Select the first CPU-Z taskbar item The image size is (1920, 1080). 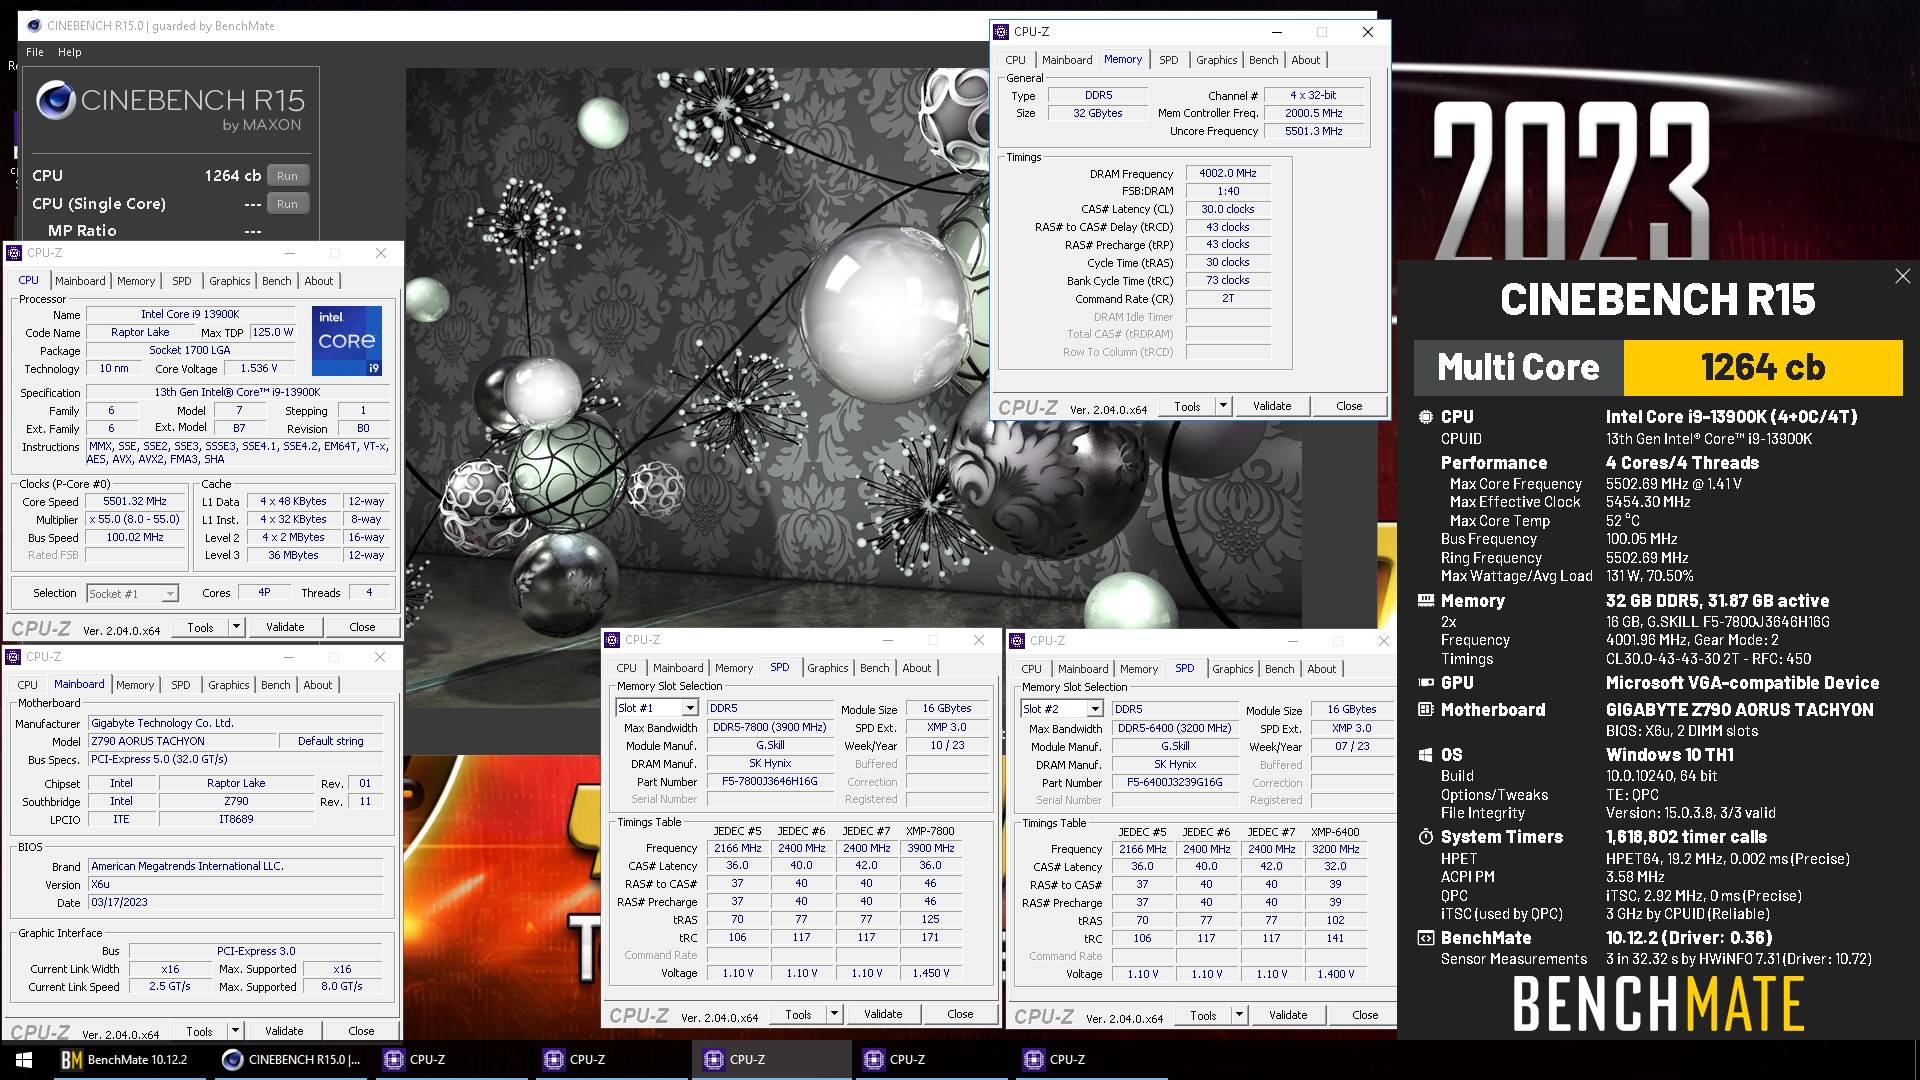click(451, 1060)
